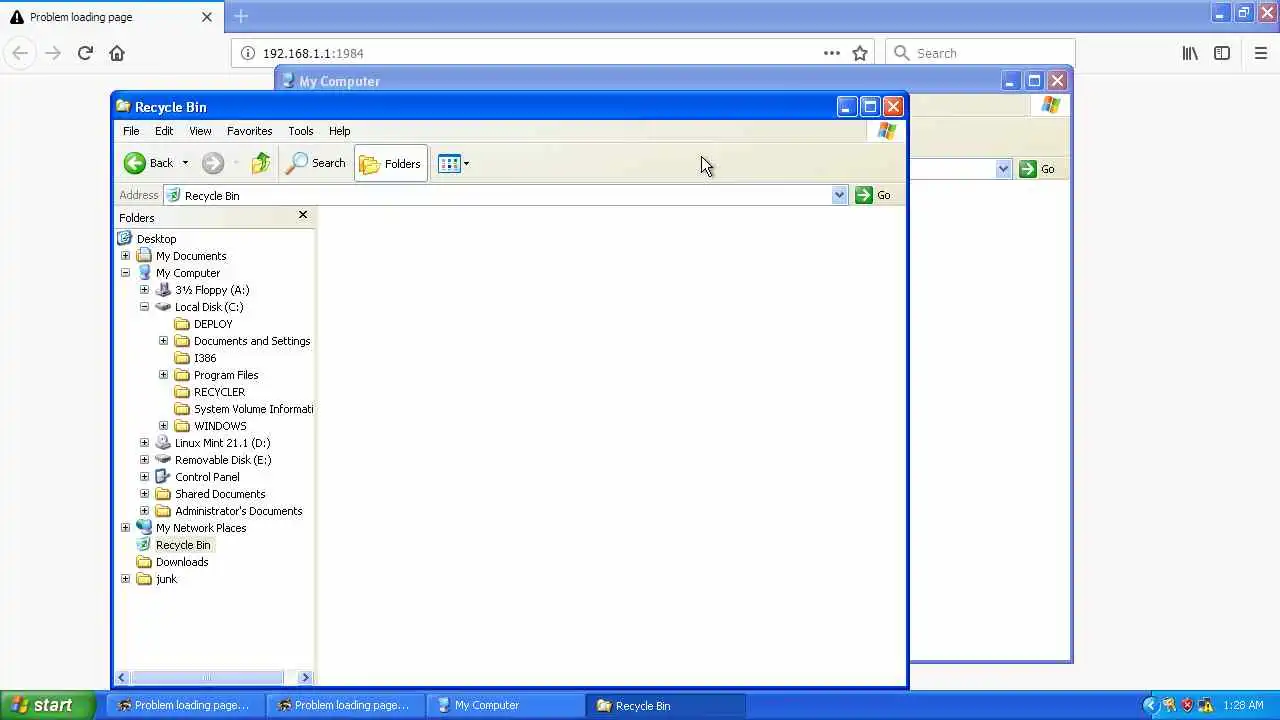Screen dimensions: 1280x720
Task: Switch to first Problem loading page taskbar item
Action: click(185, 705)
